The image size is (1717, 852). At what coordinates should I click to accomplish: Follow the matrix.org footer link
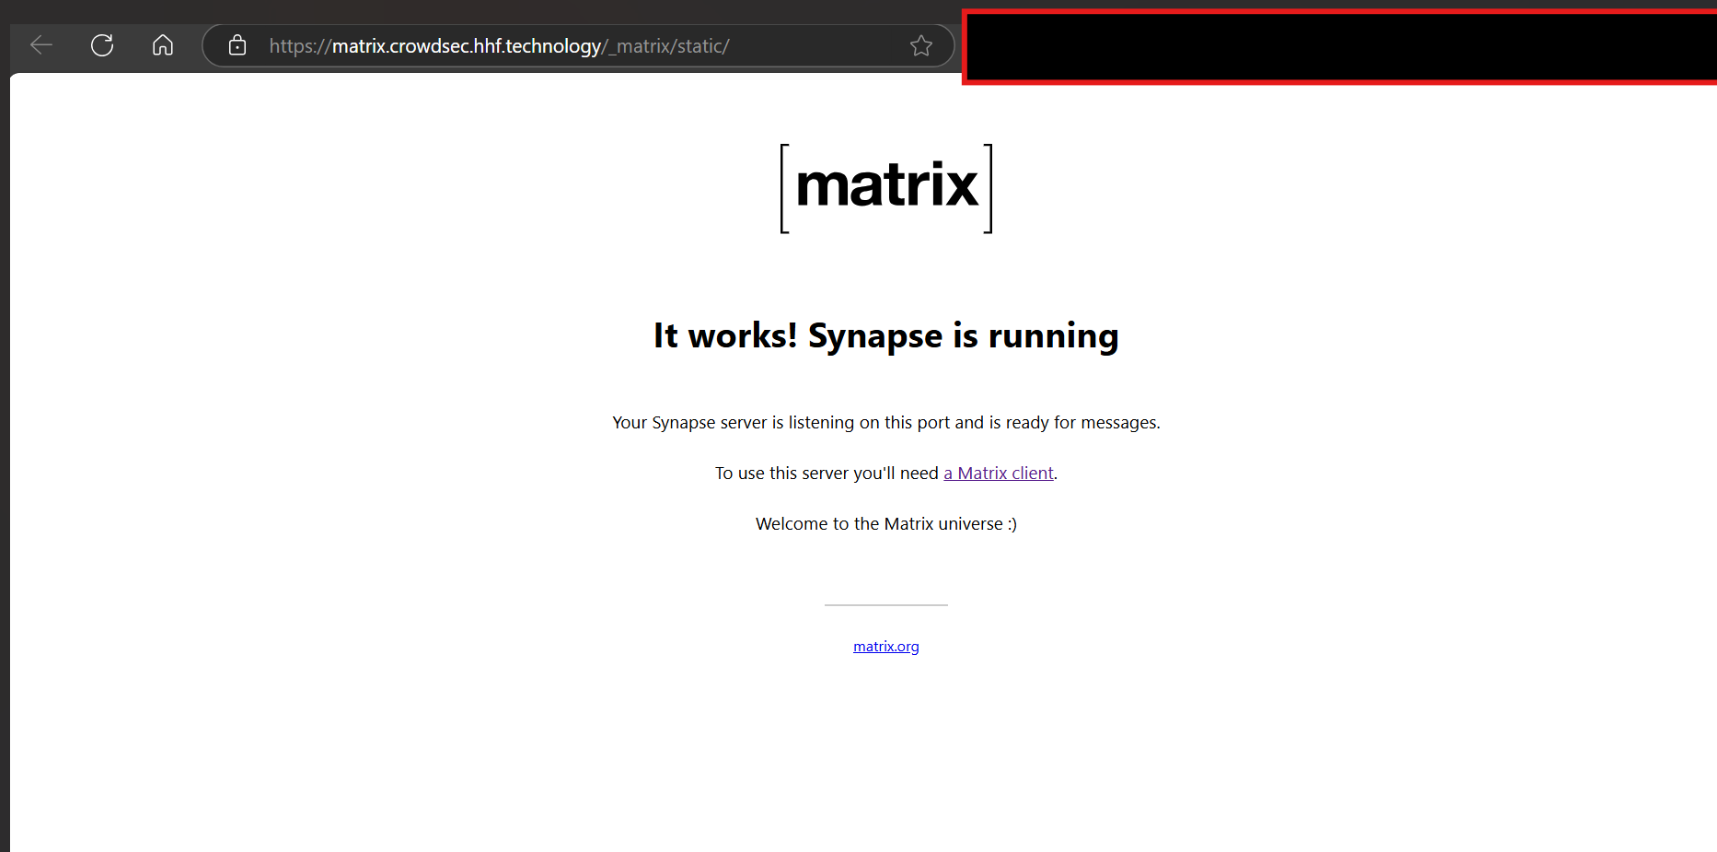click(886, 646)
